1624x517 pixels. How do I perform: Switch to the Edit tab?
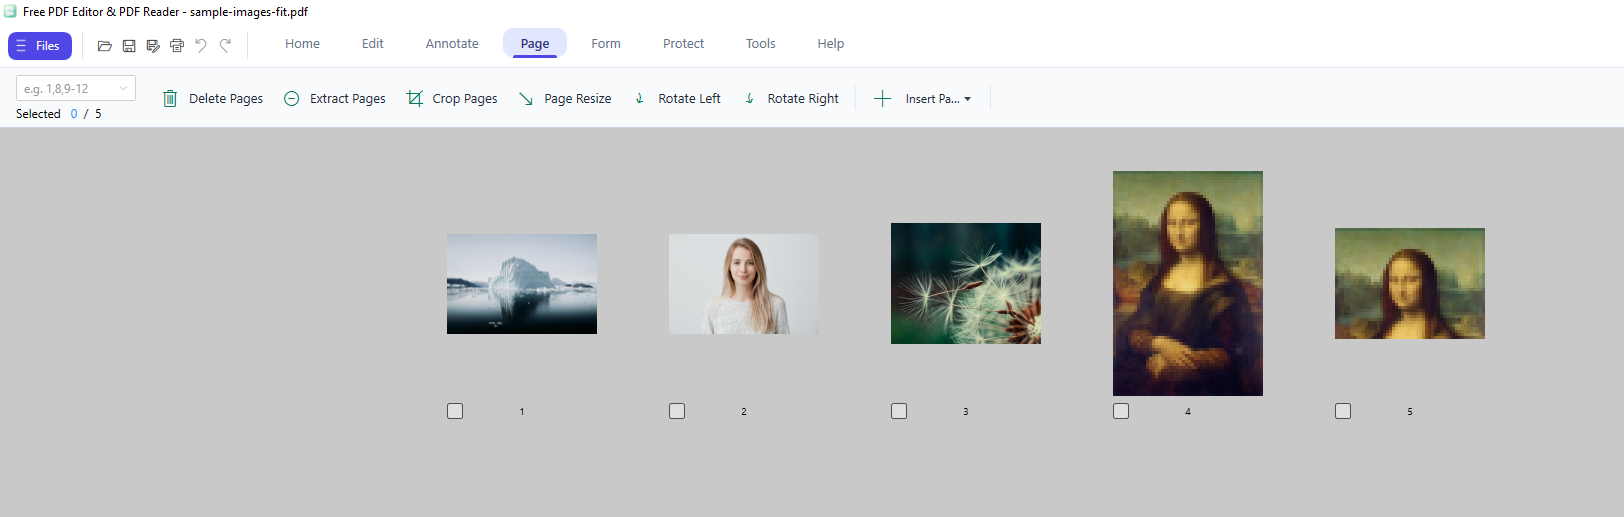373,44
